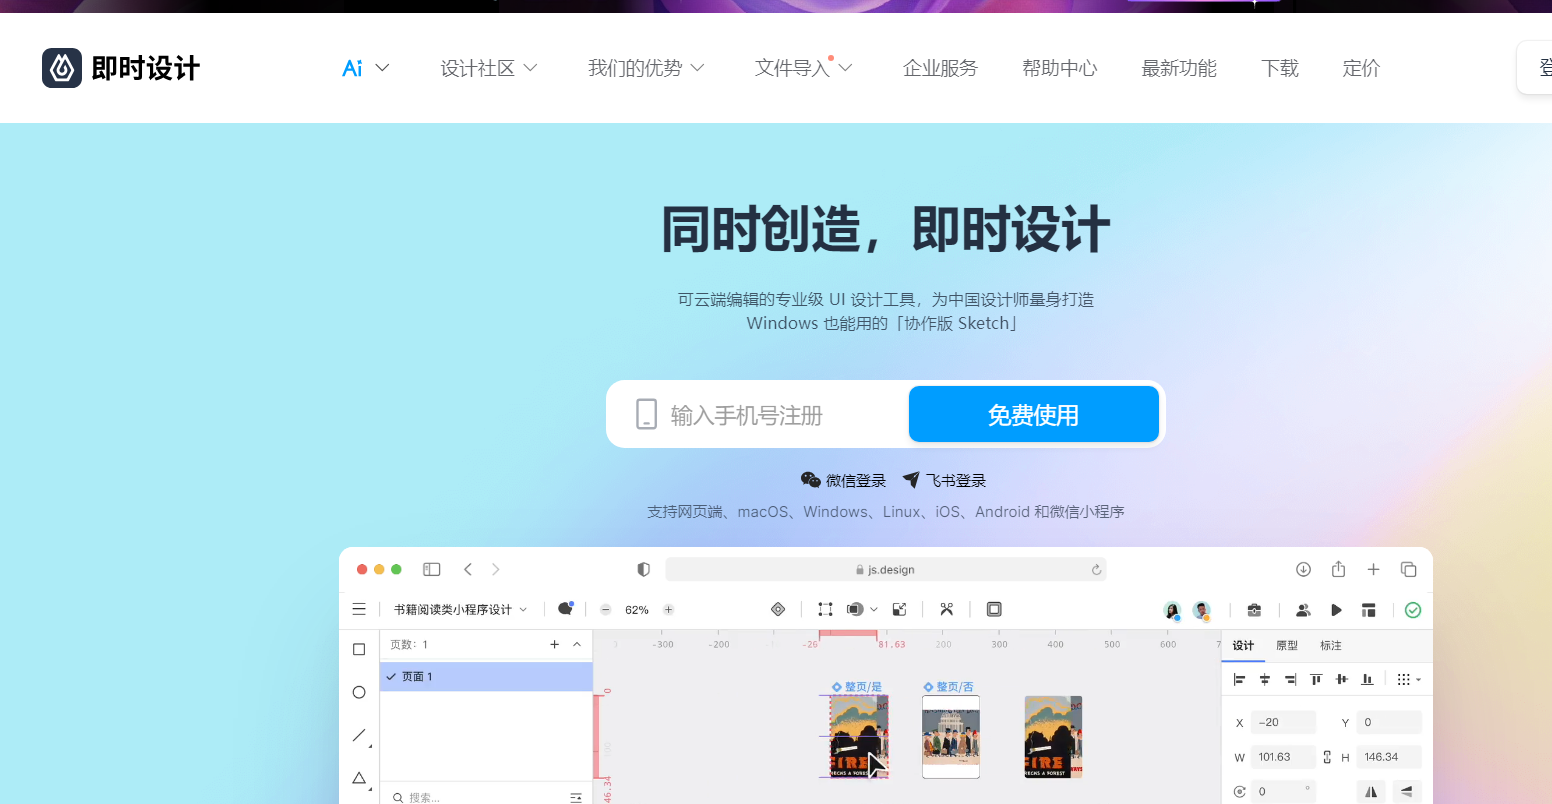Click the align right icon
The image size is (1552, 804).
tap(1290, 679)
